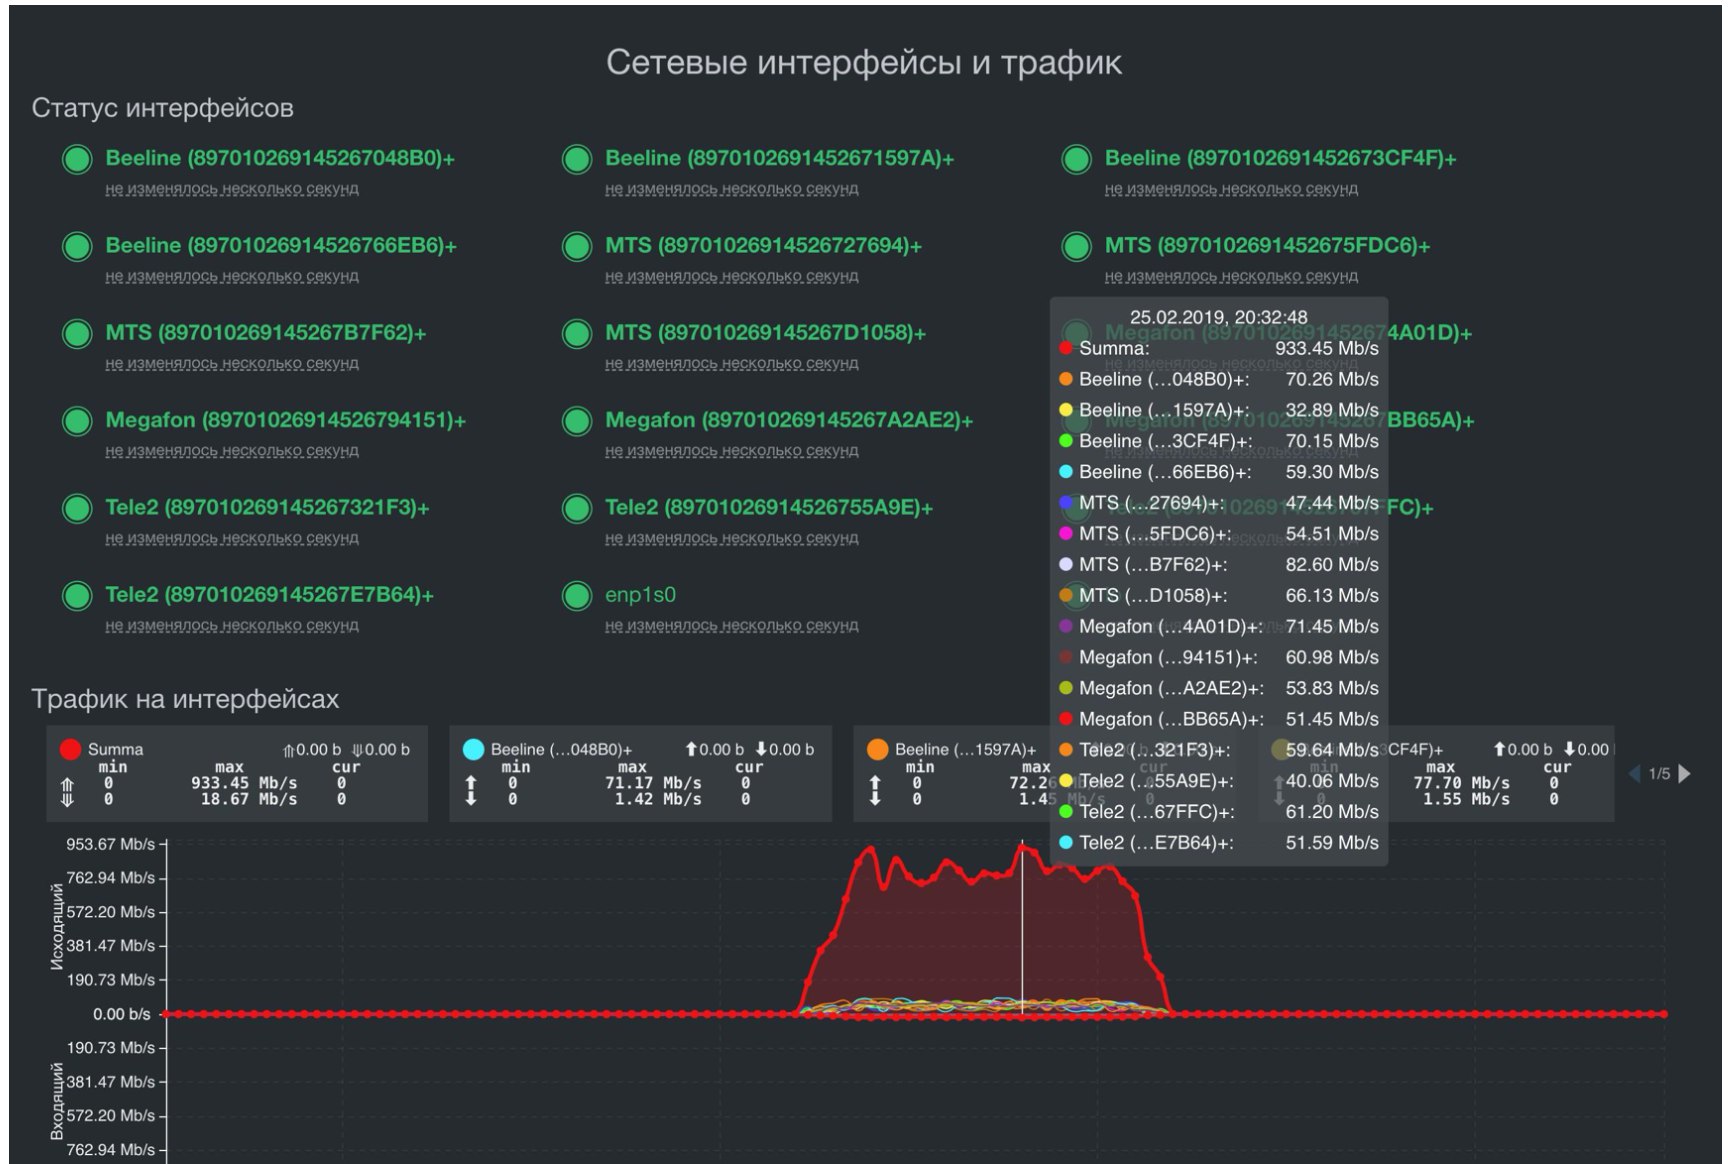
Task: Click the Статус интерфейсов section heading
Action: [162, 108]
